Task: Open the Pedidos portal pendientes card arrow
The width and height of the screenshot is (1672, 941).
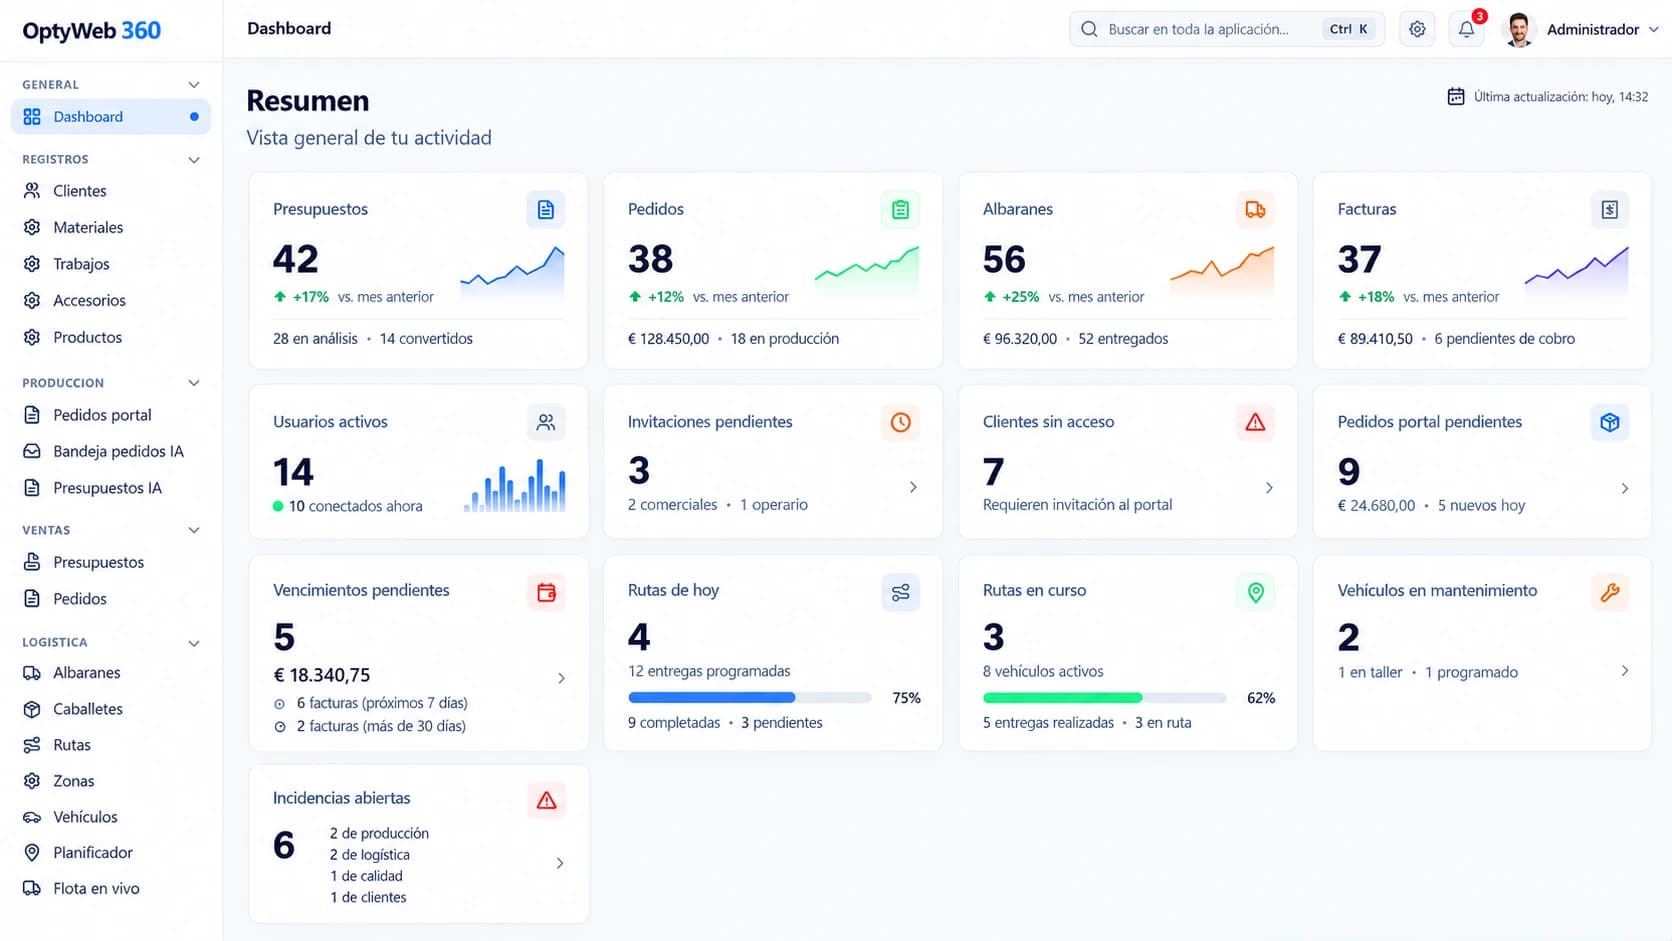Action: tap(1624, 488)
